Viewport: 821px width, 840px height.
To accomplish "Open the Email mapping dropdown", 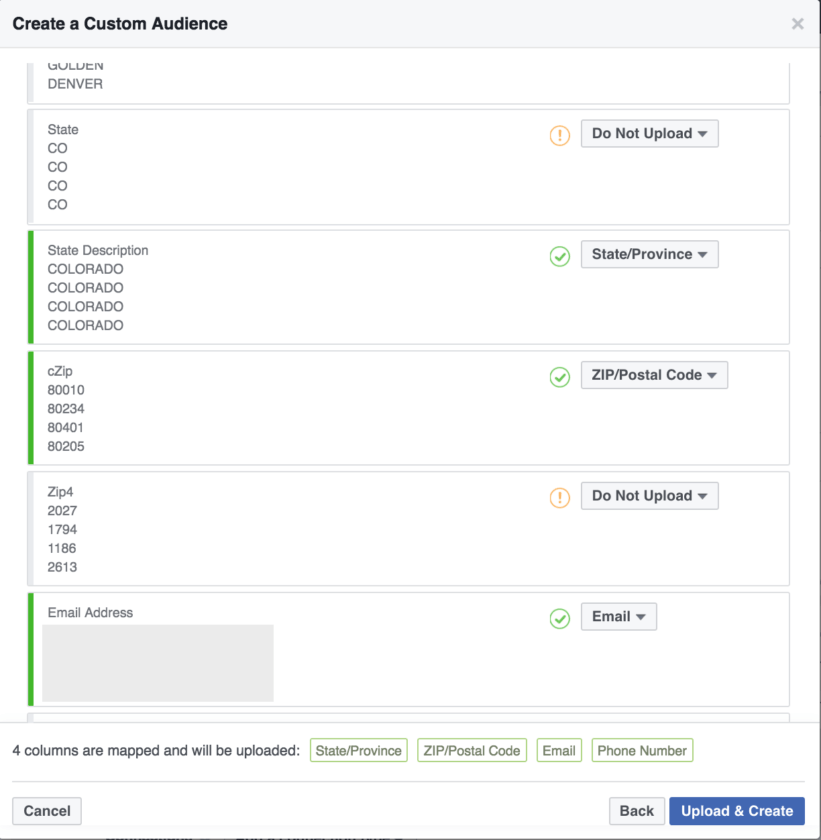I will pyautogui.click(x=618, y=616).
